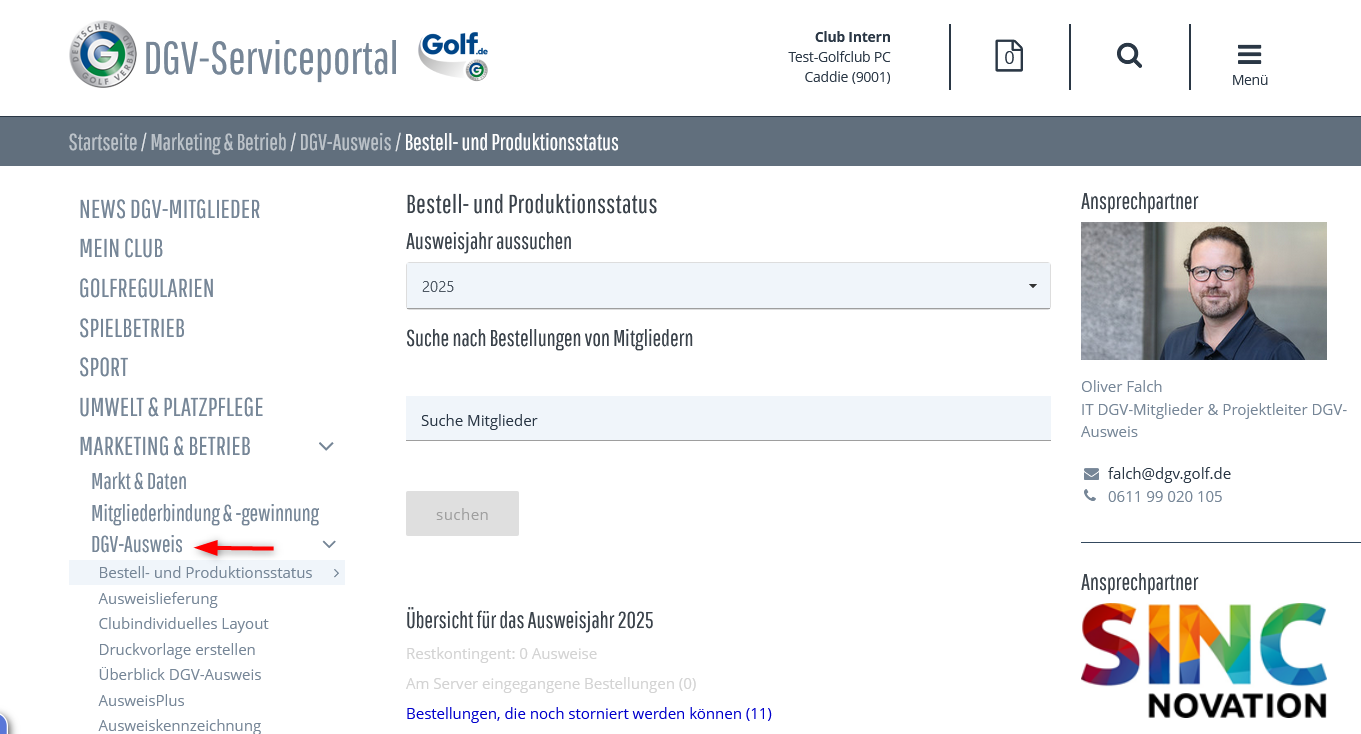Select Golfregularien in sidebar menu
This screenshot has height=734, width=1361.
146,288
